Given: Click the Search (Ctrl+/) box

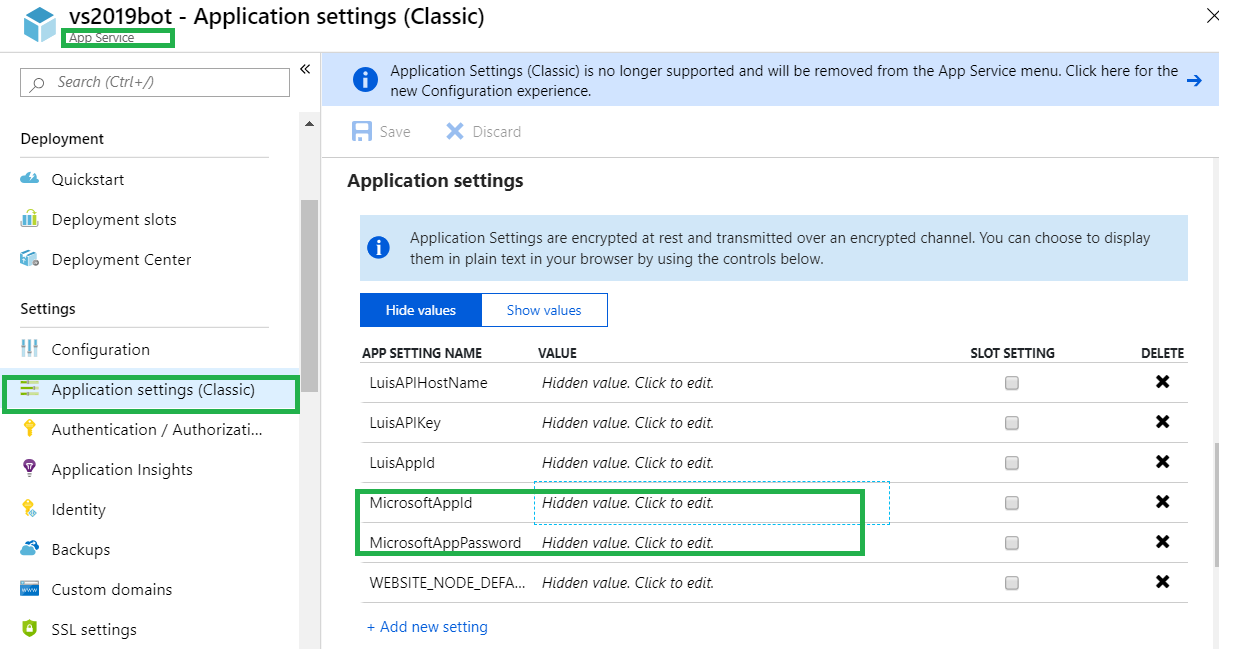Looking at the screenshot, I should point(155,82).
